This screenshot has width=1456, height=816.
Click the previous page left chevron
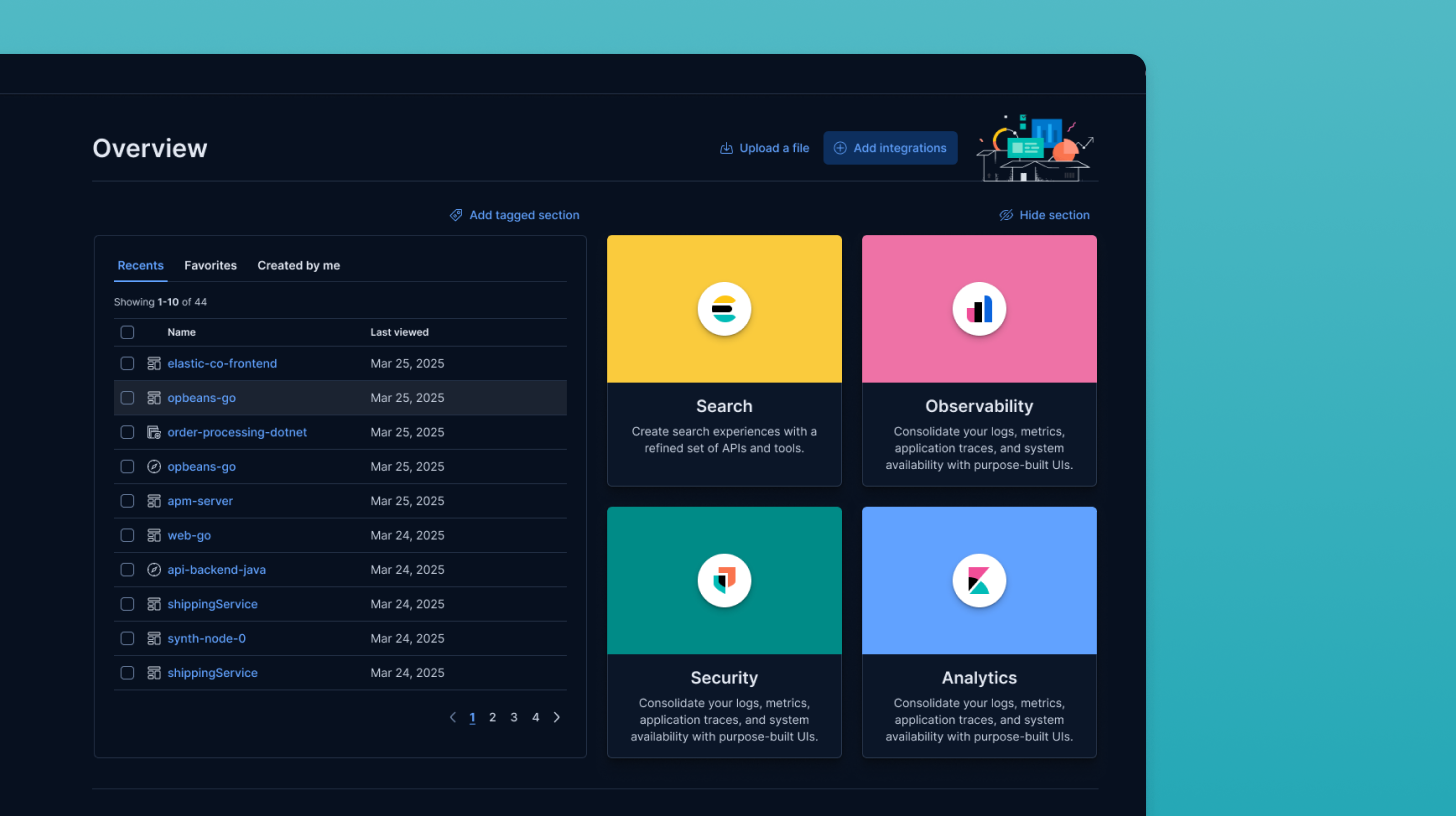click(452, 717)
